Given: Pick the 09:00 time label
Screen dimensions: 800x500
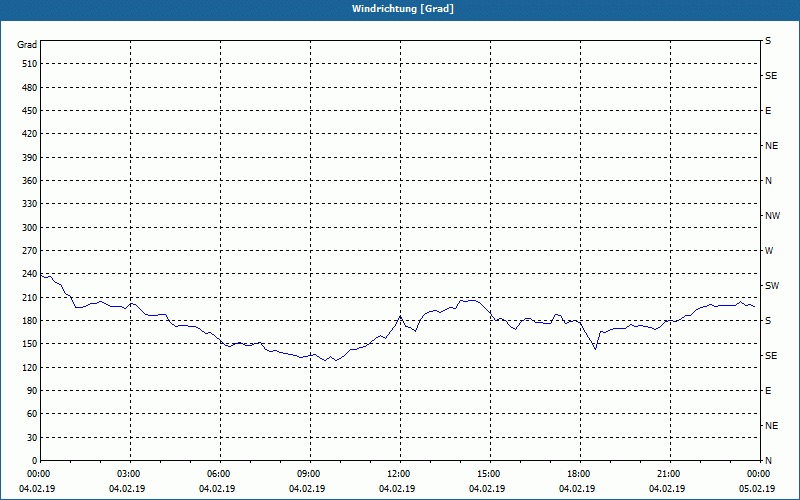Looking at the screenshot, I should [307, 473].
